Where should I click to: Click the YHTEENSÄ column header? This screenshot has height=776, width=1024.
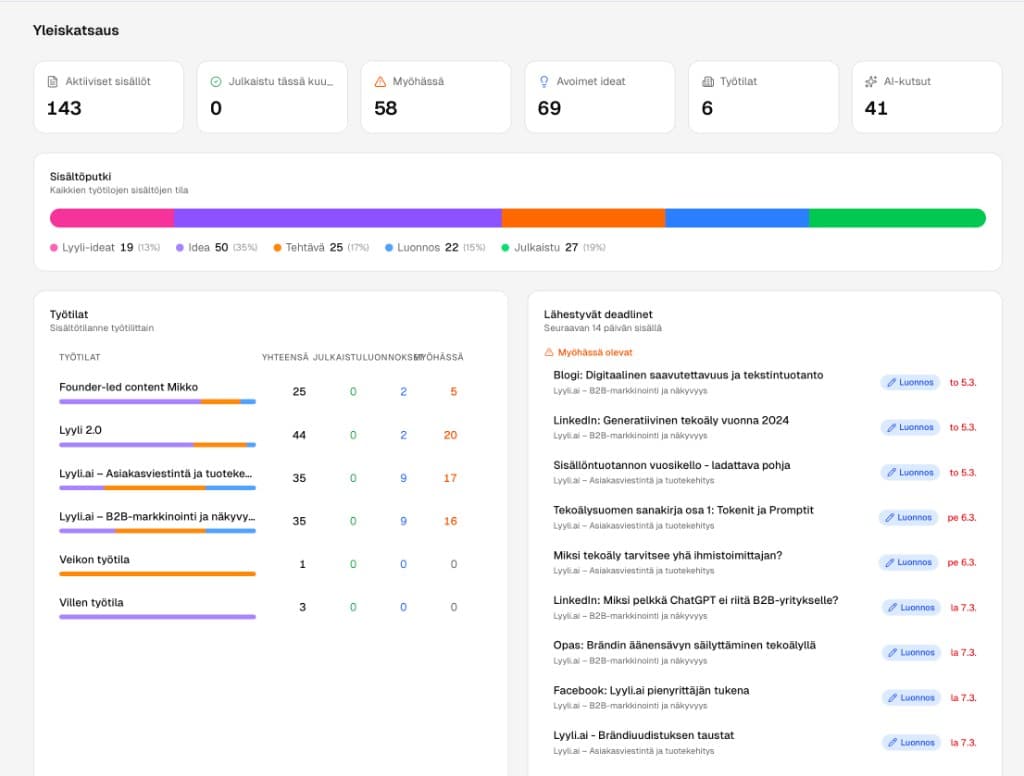pos(285,357)
